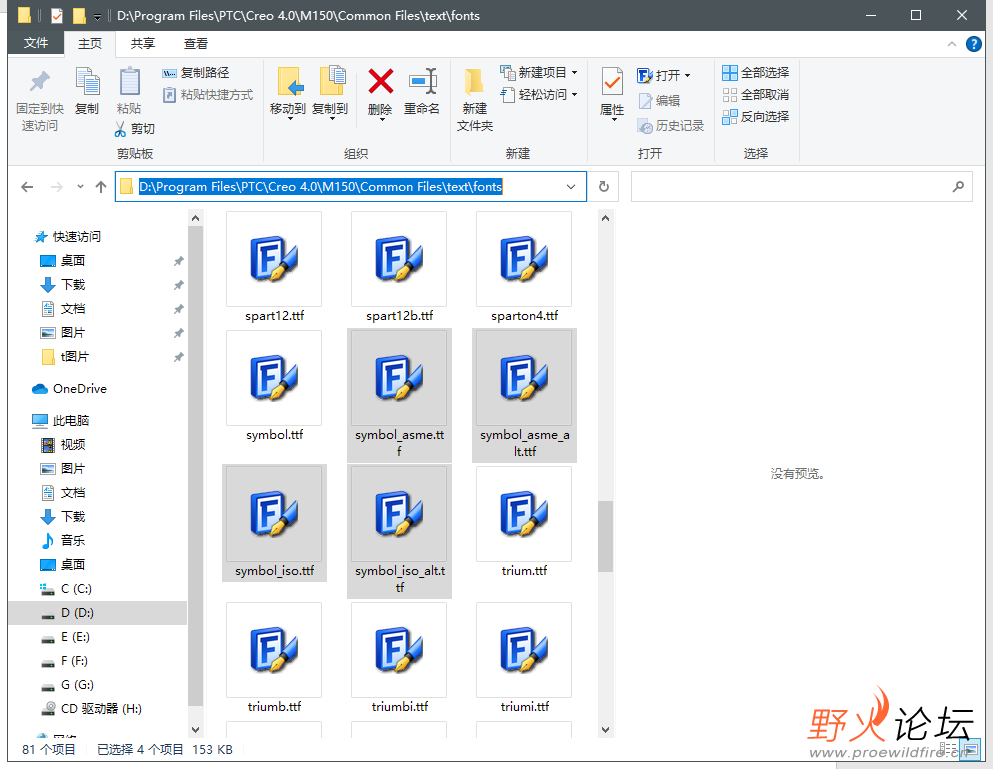Select 音乐 under This PC
This screenshot has height=769, width=993.
point(63,541)
